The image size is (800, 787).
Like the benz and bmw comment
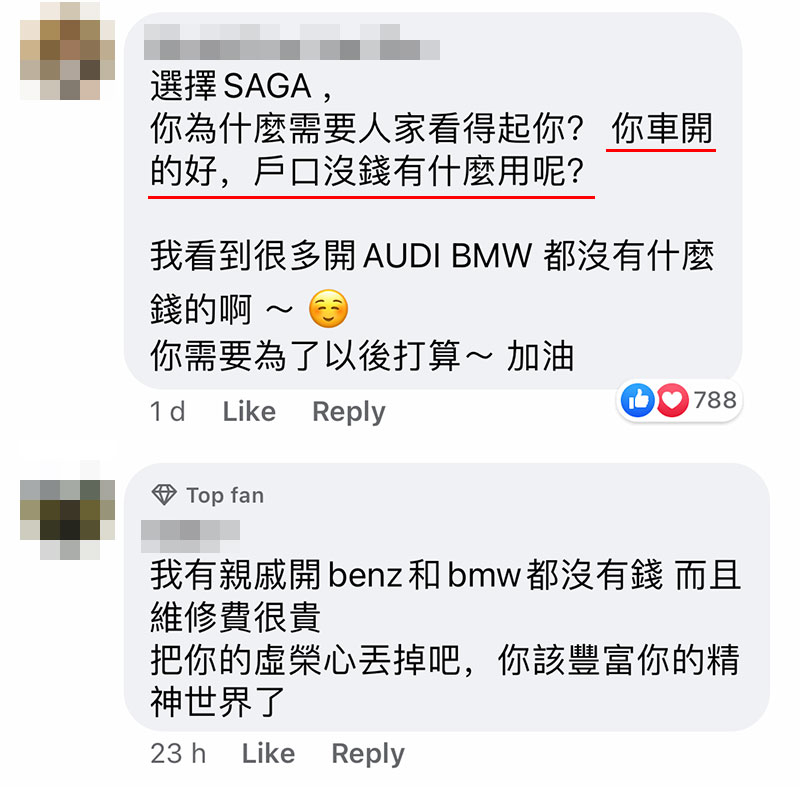coord(268,753)
